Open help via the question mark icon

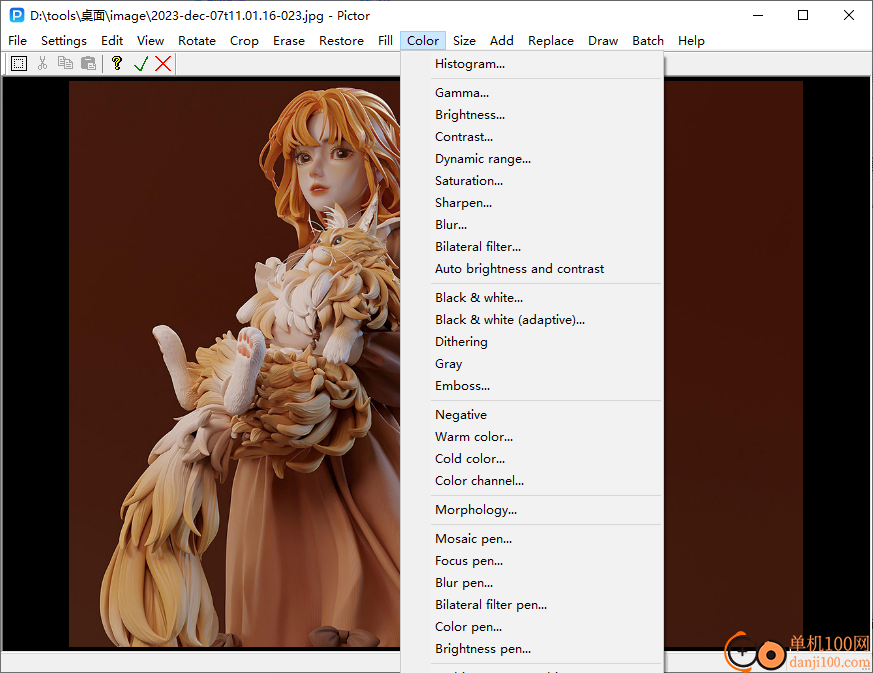click(117, 63)
